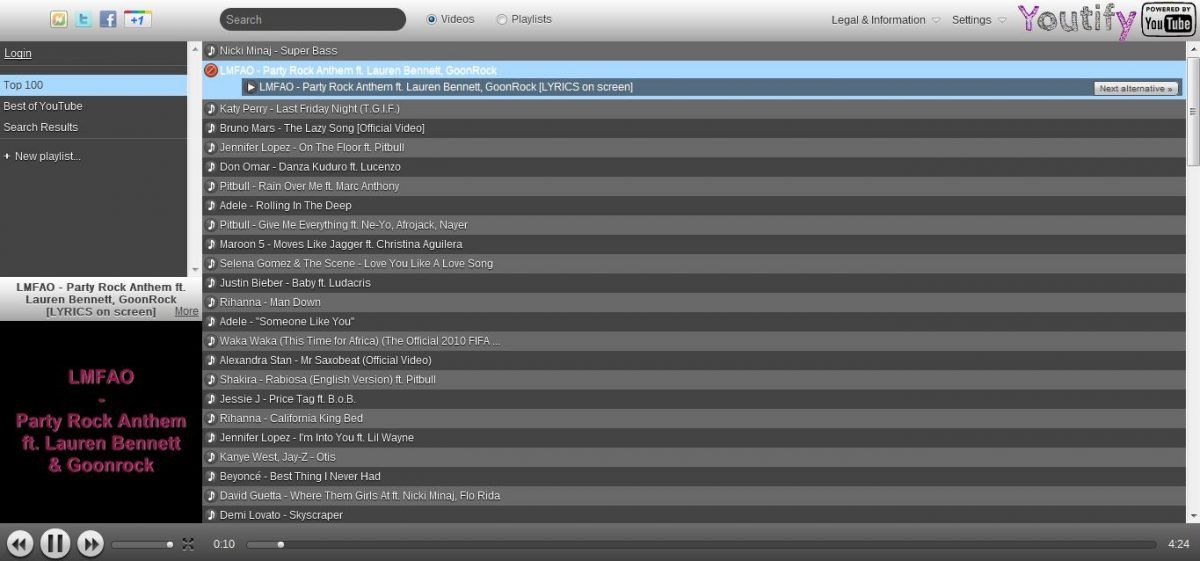Click the Twitter share icon
This screenshot has height=561, width=1200.
pyautogui.click(x=84, y=19)
